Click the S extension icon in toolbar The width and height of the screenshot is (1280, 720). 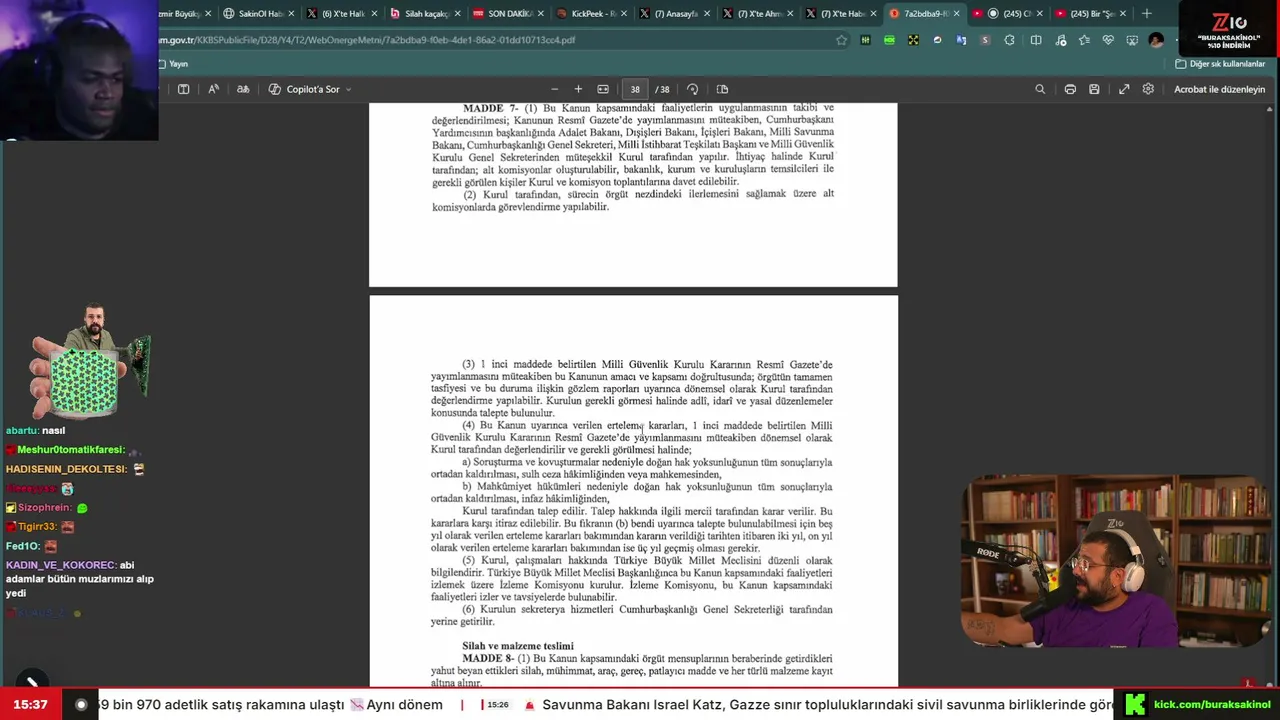tap(985, 40)
